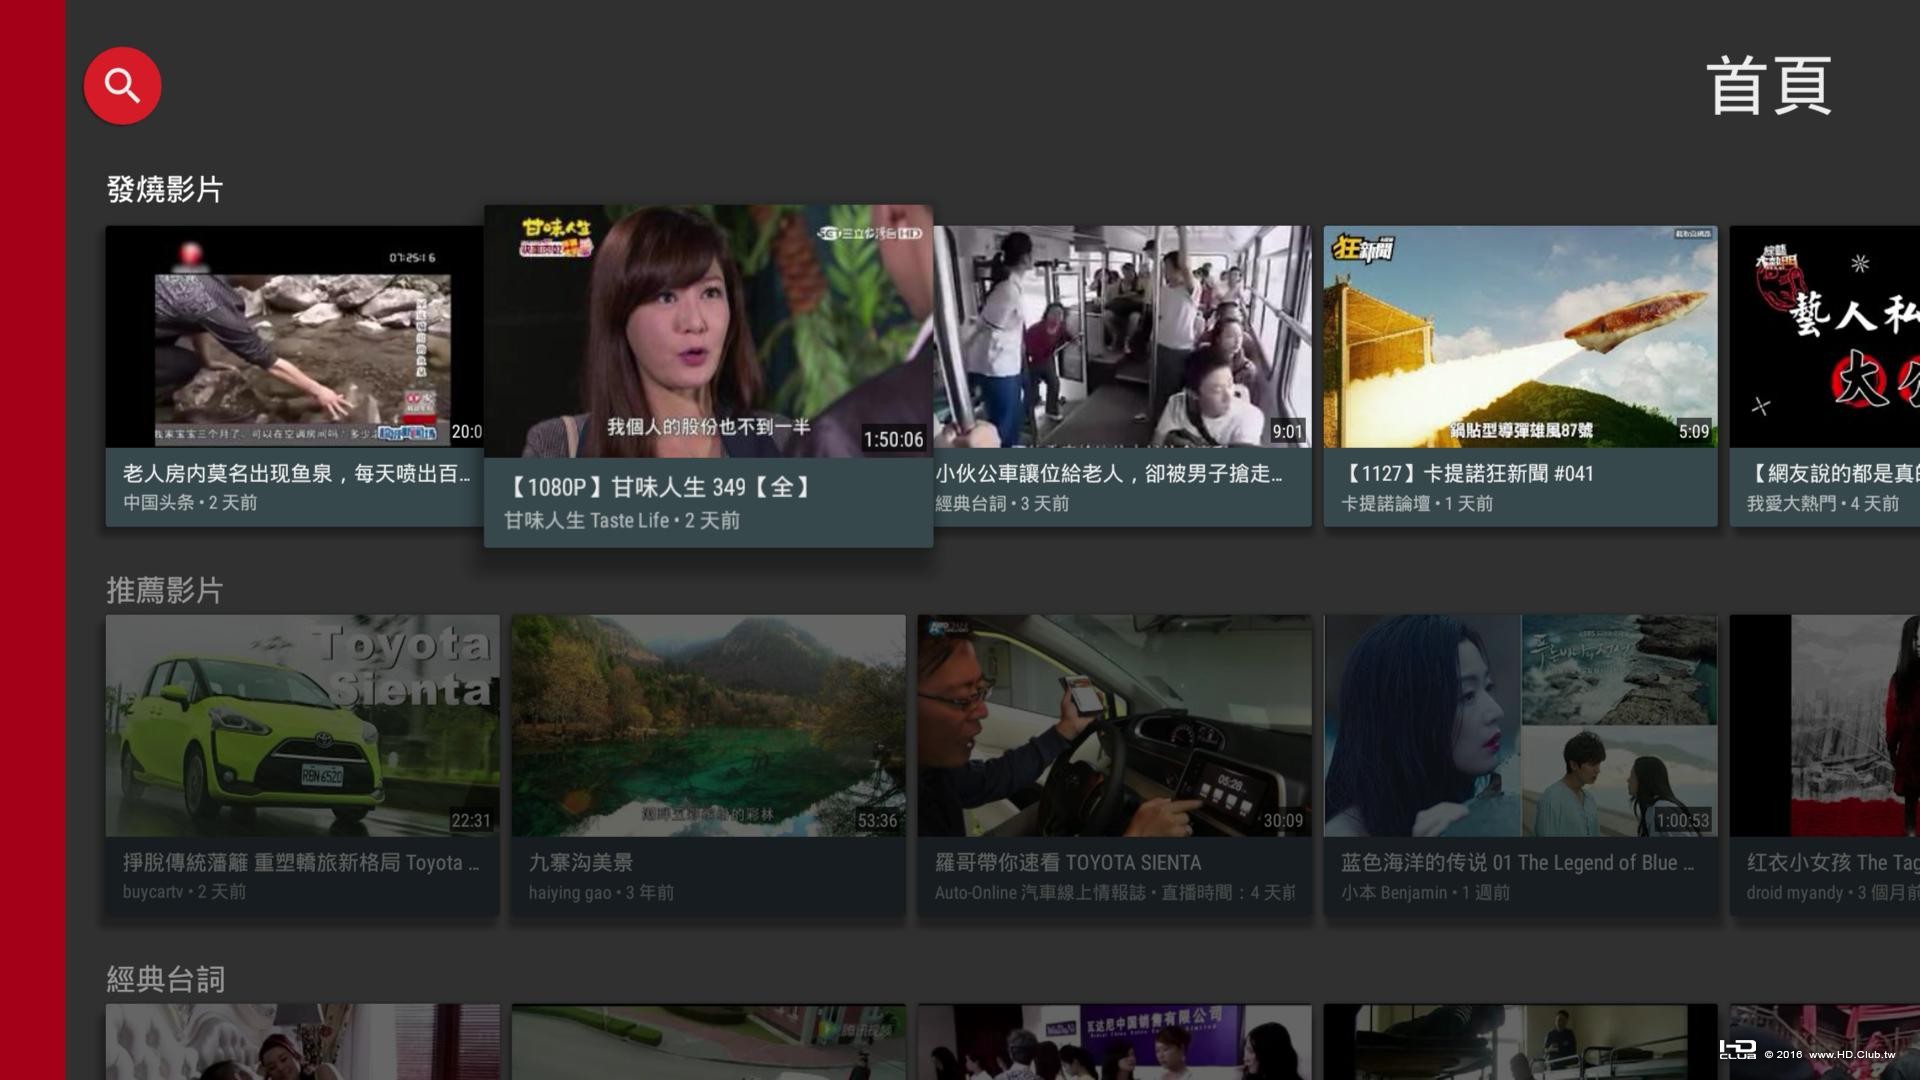Click the 9:01 duration badge

click(1287, 431)
